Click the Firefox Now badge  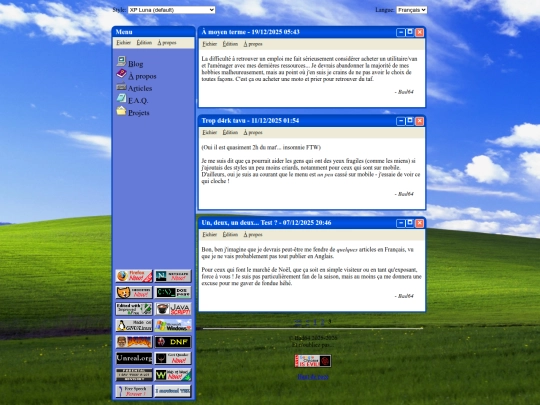coord(134,276)
